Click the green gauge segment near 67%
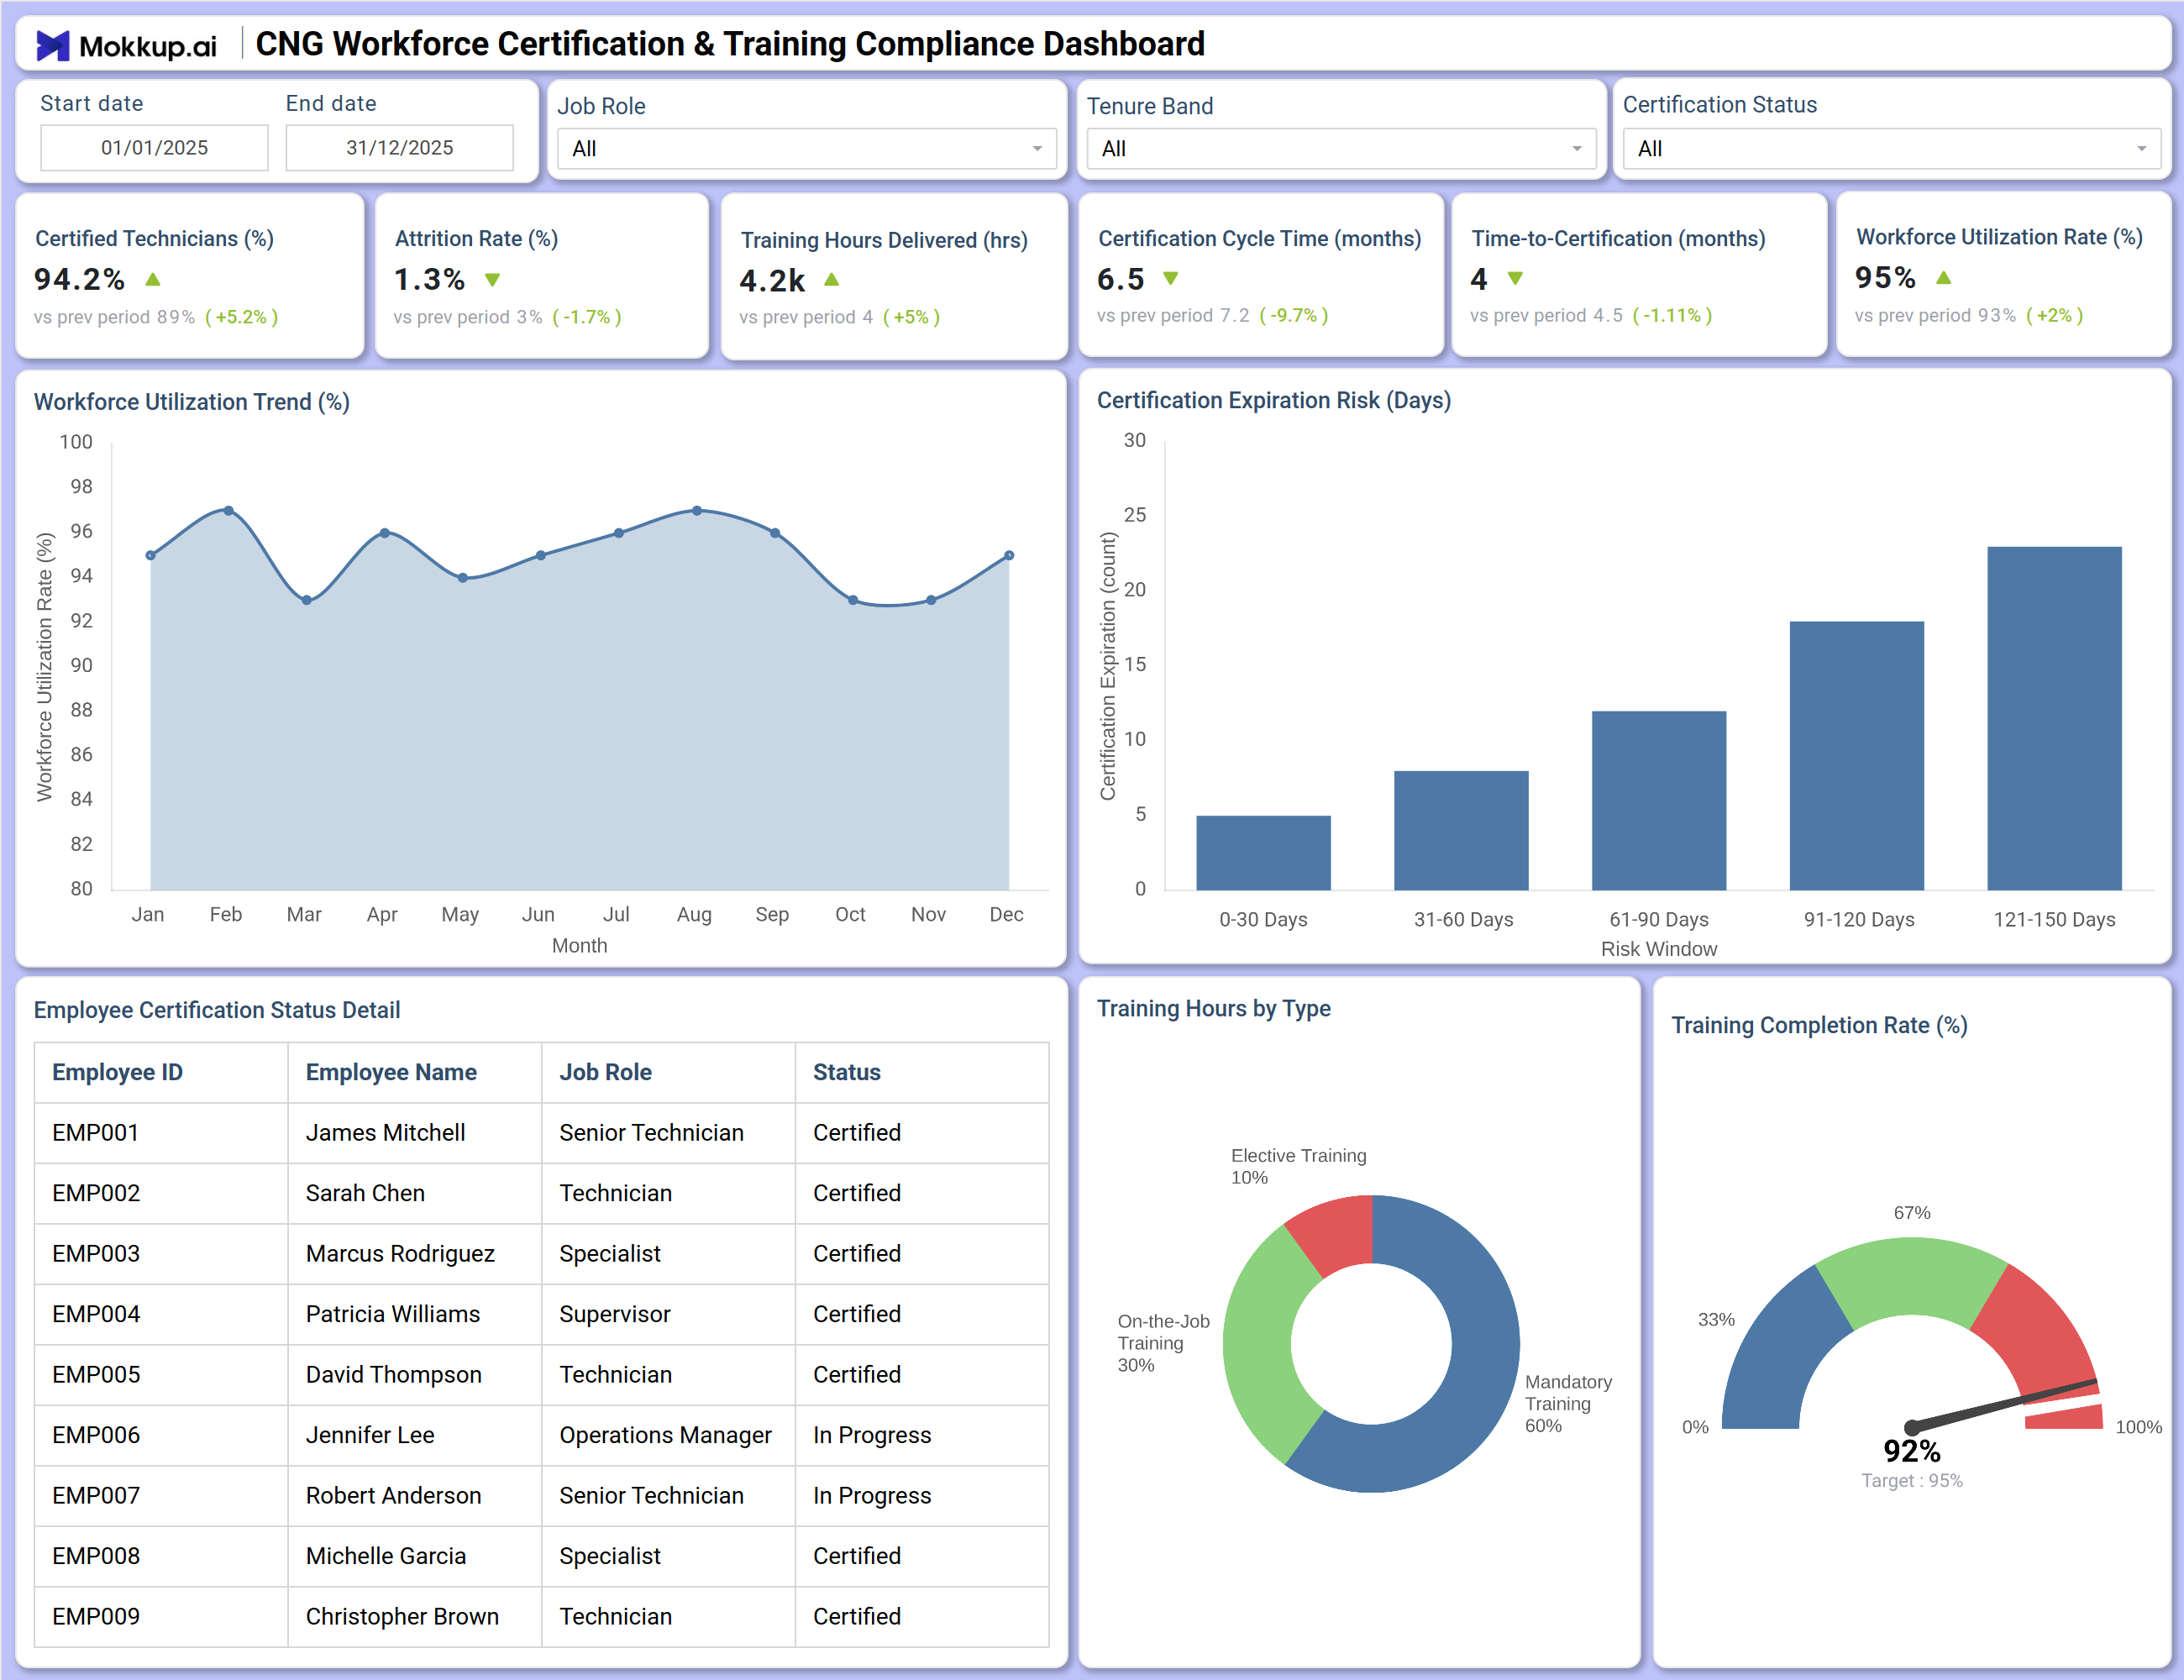 click(1912, 1277)
